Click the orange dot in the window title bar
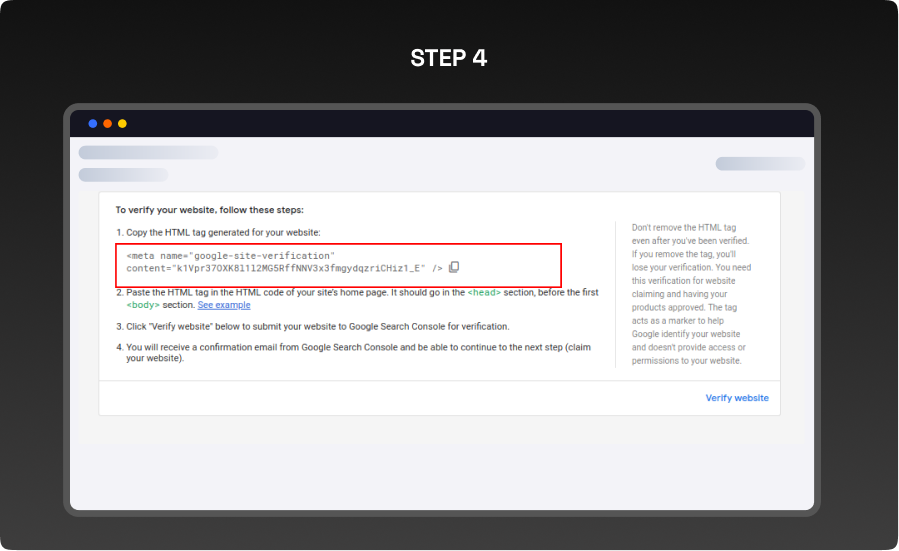This screenshot has height=551, width=899. (108, 124)
